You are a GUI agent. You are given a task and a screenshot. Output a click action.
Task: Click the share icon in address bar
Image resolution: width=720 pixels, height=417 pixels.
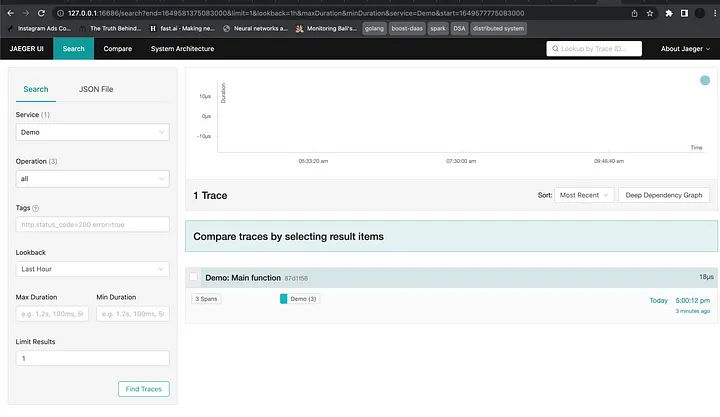point(635,13)
